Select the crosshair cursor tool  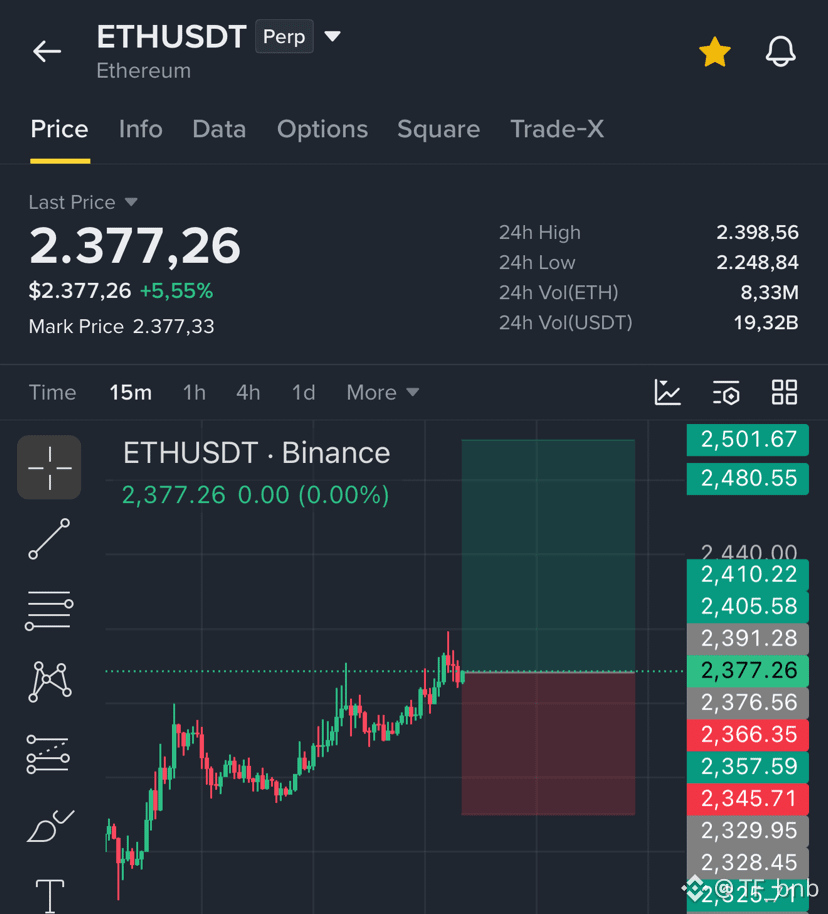click(49, 467)
